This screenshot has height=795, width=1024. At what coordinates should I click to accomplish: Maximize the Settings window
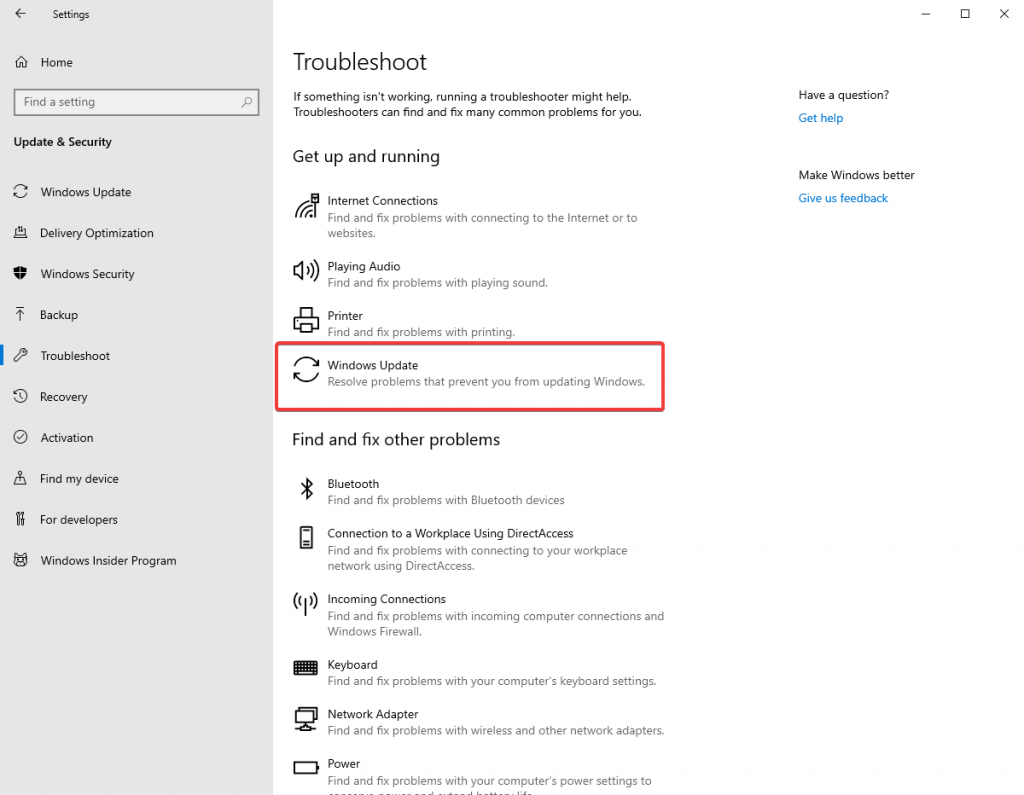coord(965,14)
